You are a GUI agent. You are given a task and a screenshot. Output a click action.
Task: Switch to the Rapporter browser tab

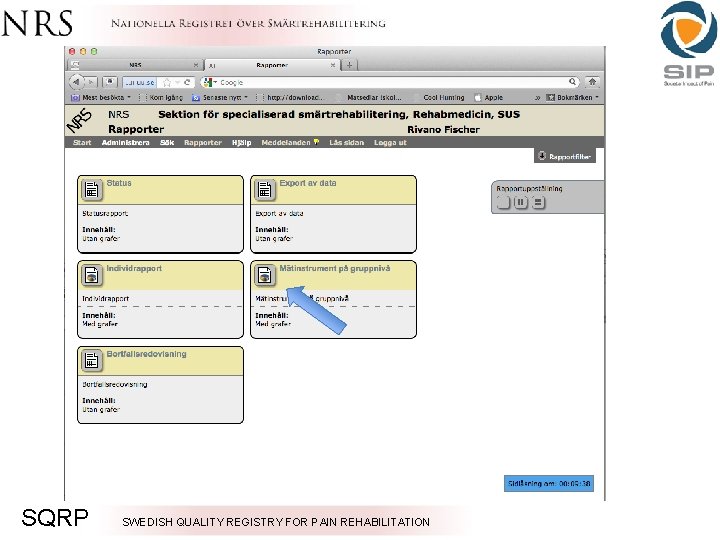272,65
